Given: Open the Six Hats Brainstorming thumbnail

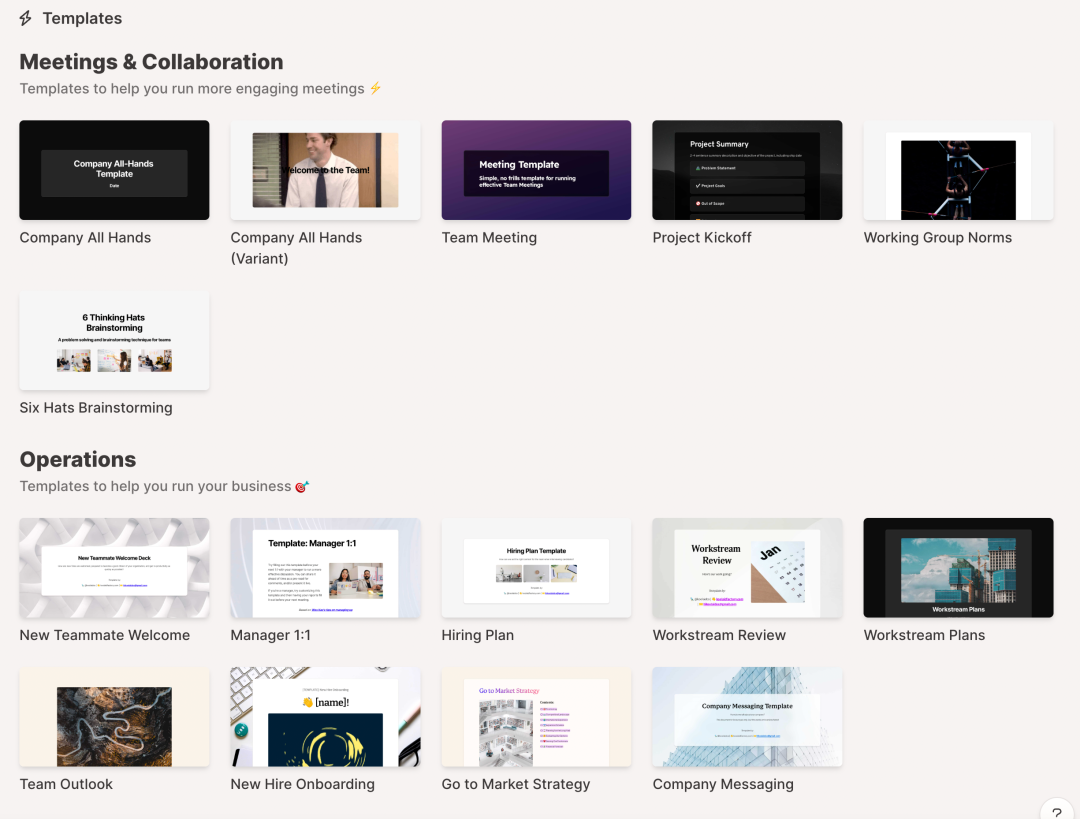Looking at the screenshot, I should 114,341.
